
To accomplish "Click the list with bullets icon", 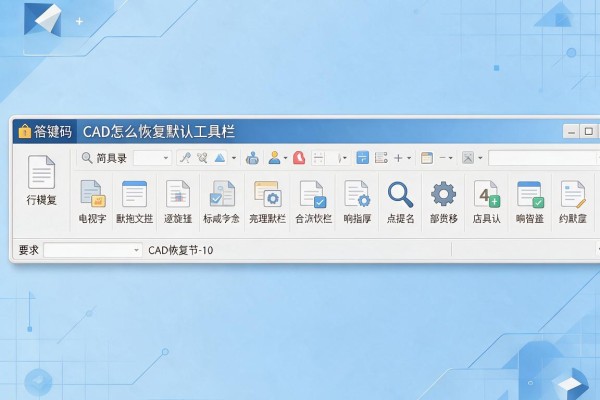I will 381,158.
